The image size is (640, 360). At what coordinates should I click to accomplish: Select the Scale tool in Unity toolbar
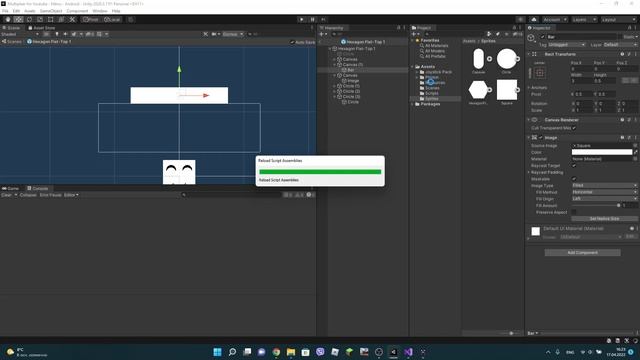pos(40,20)
